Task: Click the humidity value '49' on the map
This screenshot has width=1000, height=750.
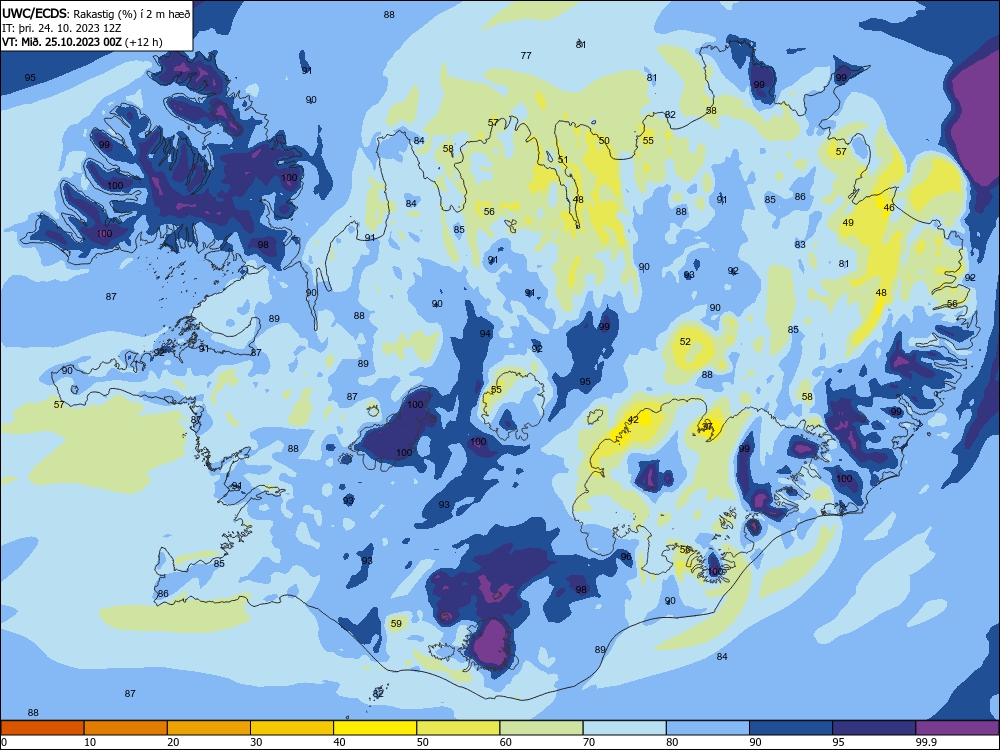Action: 848,223
